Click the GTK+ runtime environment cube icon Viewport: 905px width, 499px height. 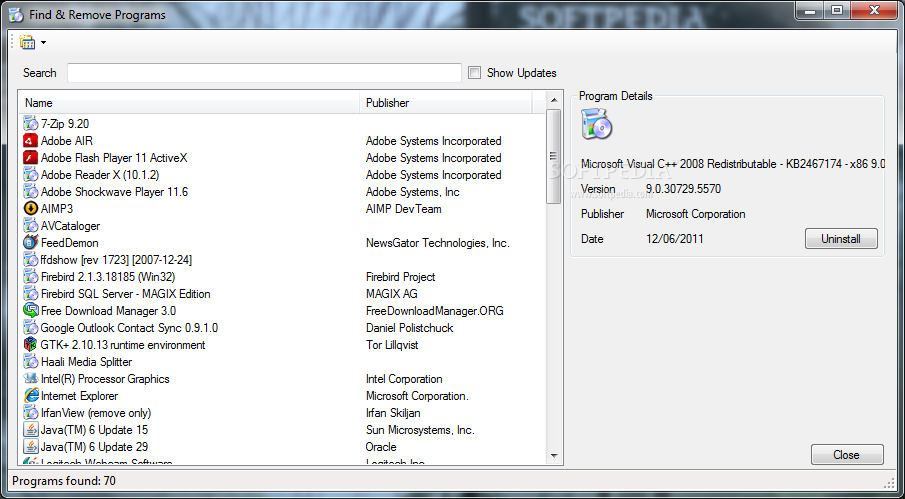pyautogui.click(x=30, y=345)
